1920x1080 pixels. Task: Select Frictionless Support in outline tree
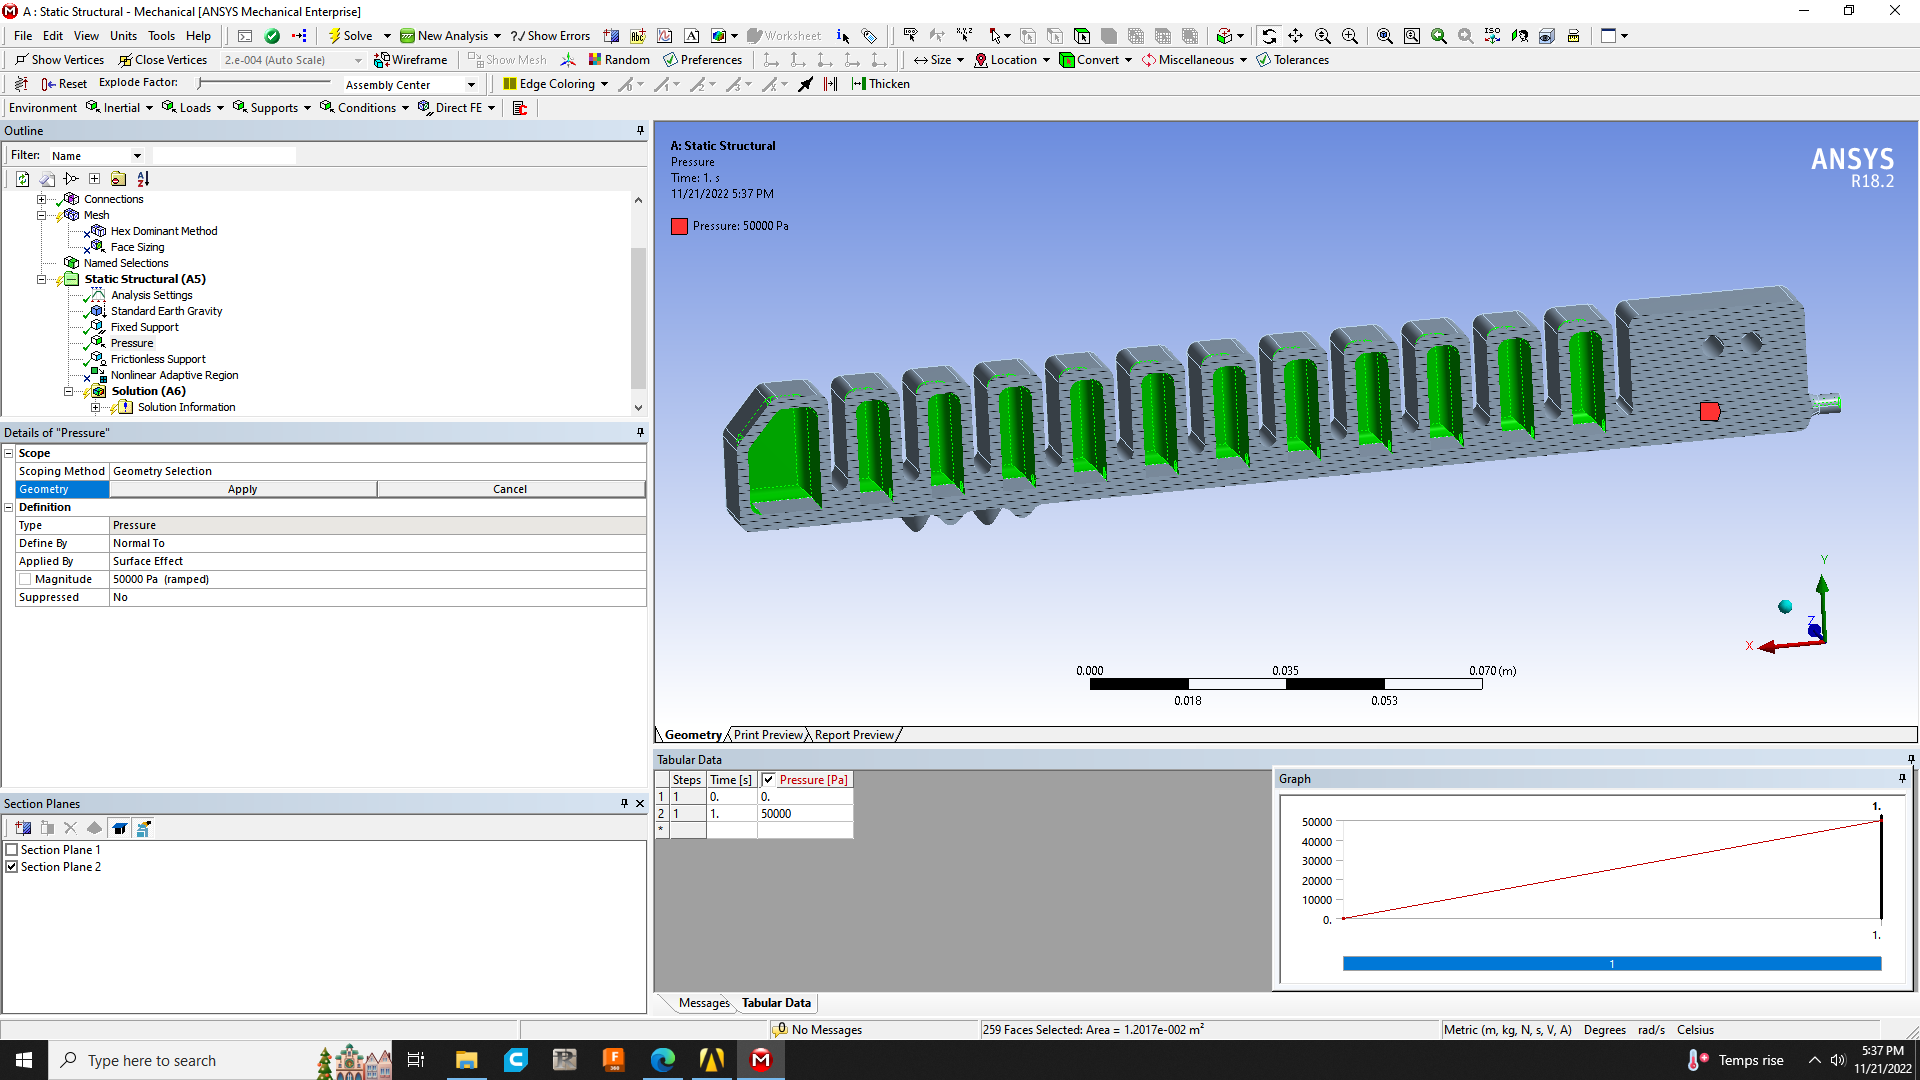tap(158, 359)
